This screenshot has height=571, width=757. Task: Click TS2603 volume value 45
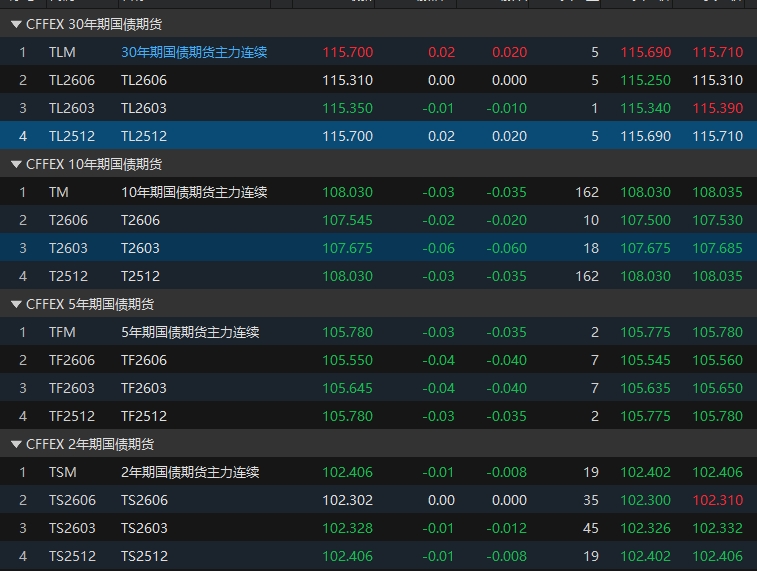coord(591,528)
